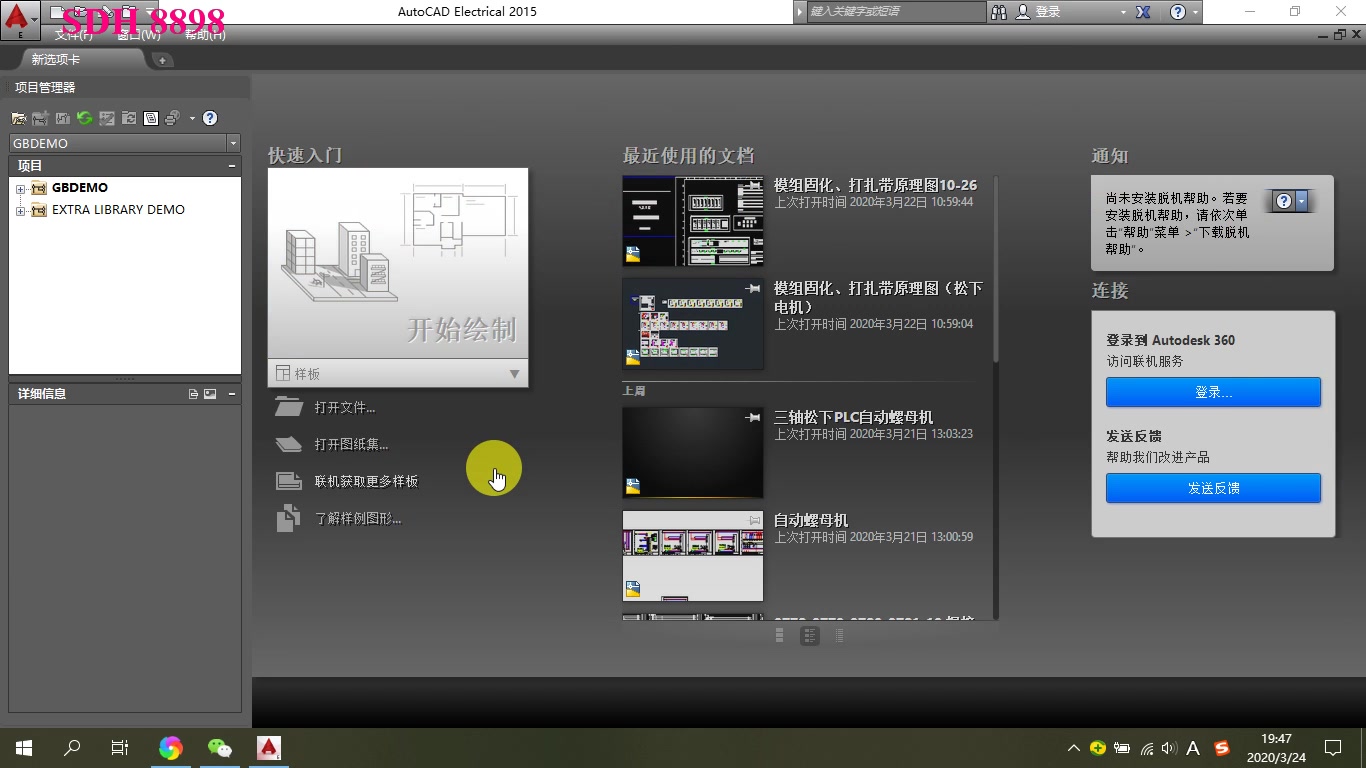The height and width of the screenshot is (768, 1366).
Task: Click the Autodesk Exchange X icon
Action: 1143,12
